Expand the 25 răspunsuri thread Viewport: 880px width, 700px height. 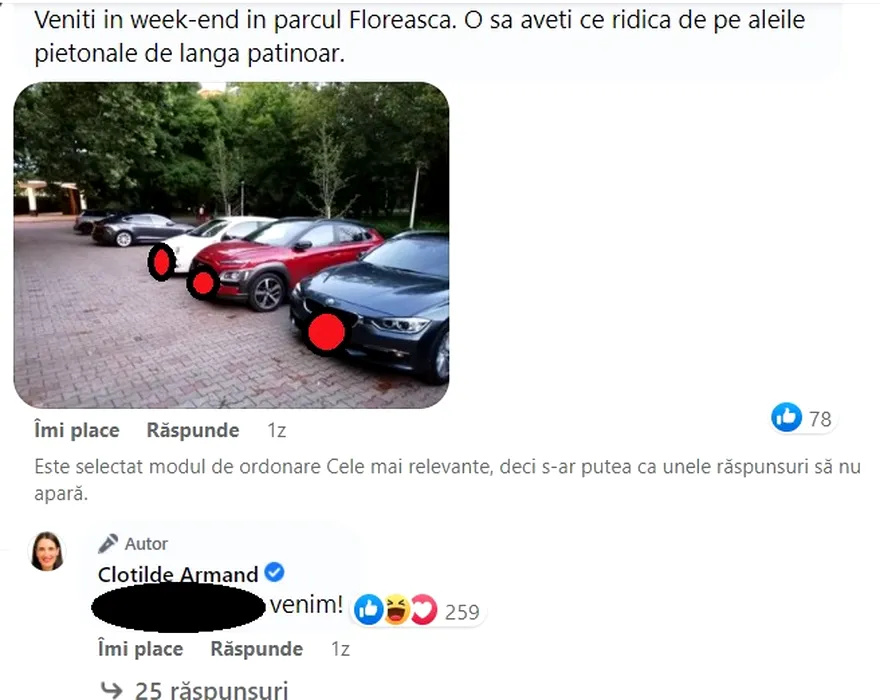pyautogui.click(x=212, y=690)
